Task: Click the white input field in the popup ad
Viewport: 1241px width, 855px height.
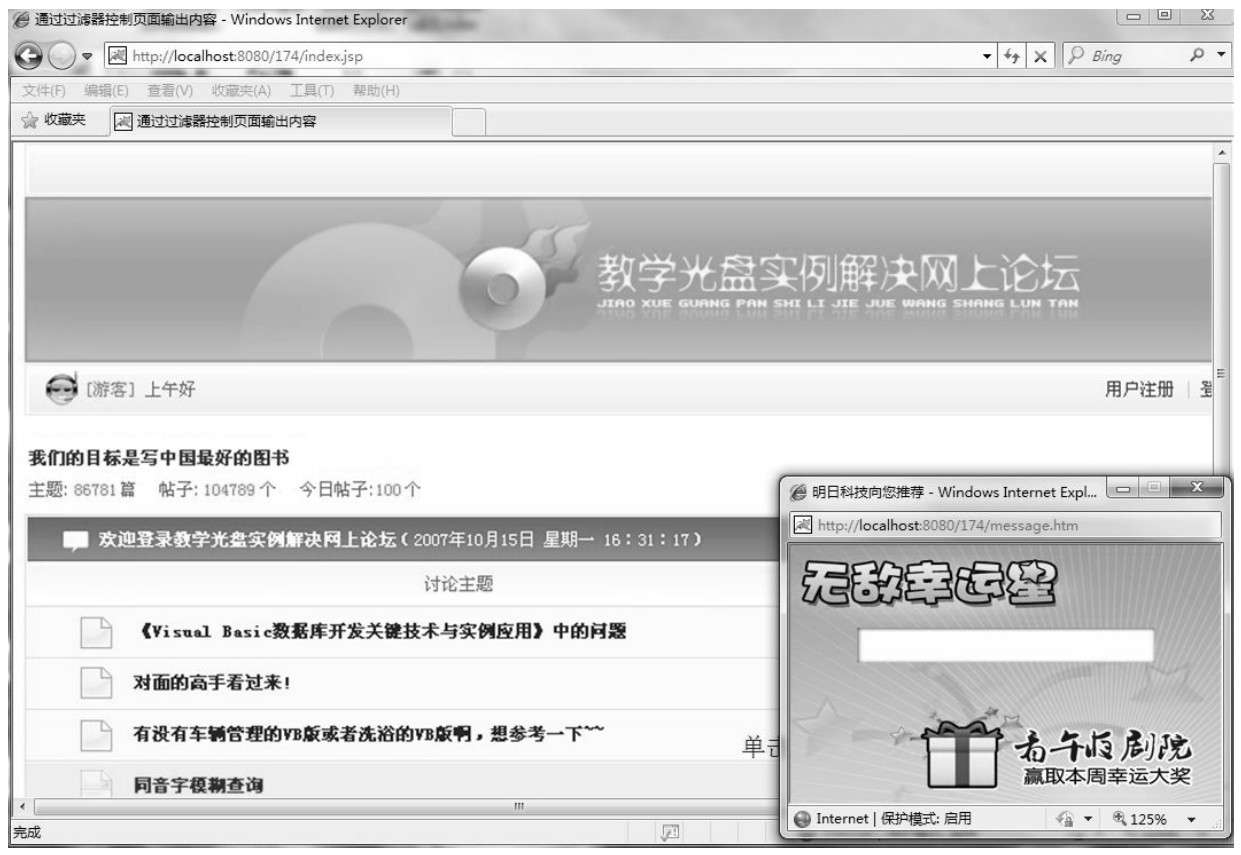Action: 1006,646
